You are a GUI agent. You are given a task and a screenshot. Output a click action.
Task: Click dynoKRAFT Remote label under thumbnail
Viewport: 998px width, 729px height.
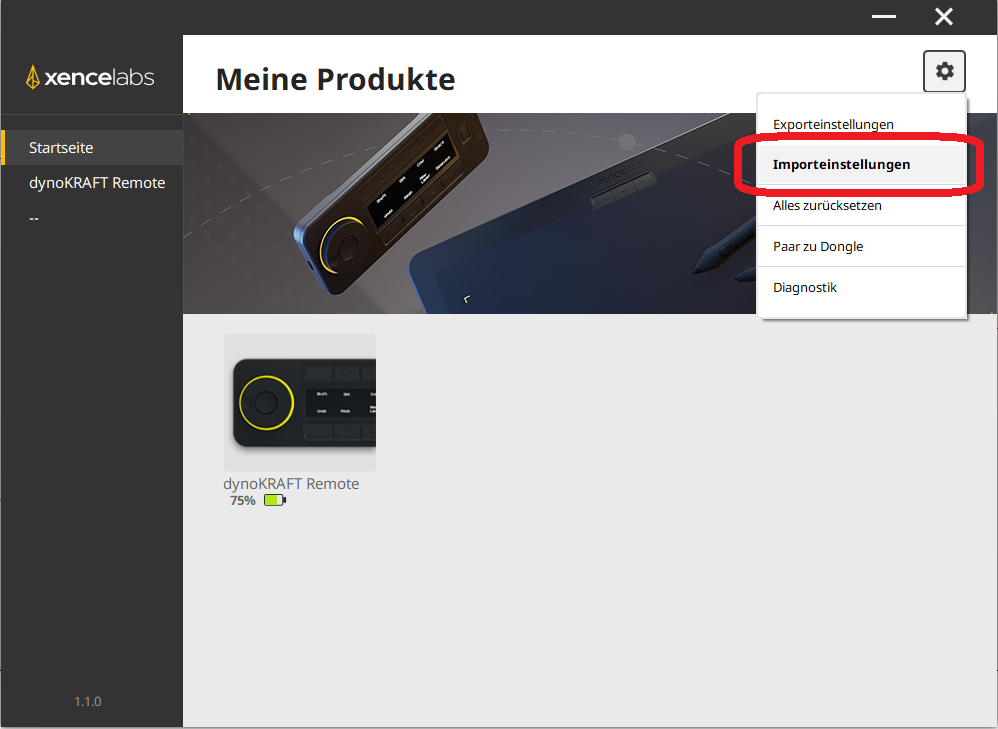click(x=291, y=484)
